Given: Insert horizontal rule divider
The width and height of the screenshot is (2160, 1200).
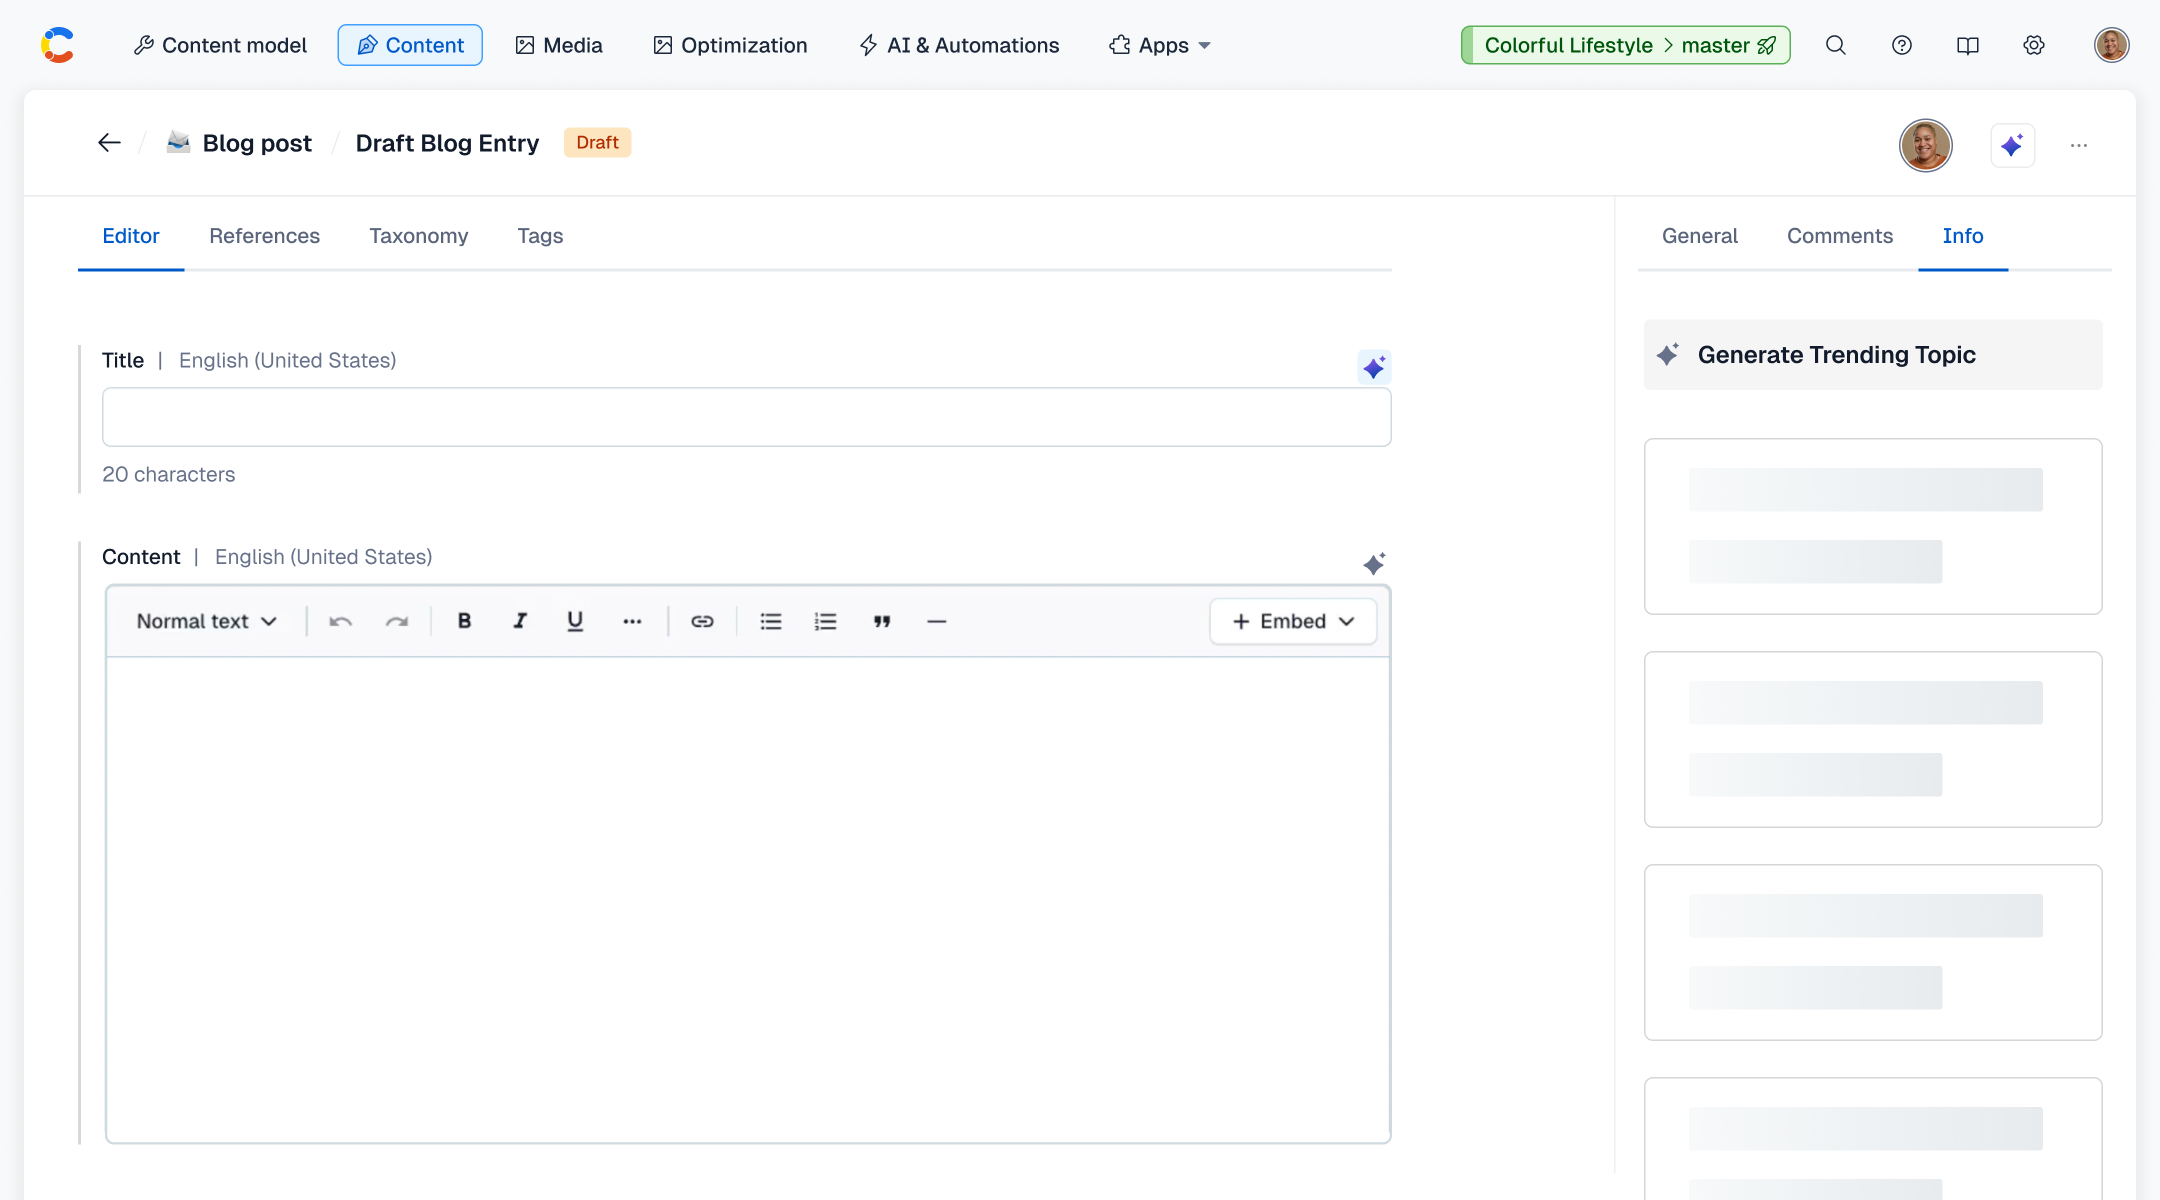Looking at the screenshot, I should (x=936, y=621).
